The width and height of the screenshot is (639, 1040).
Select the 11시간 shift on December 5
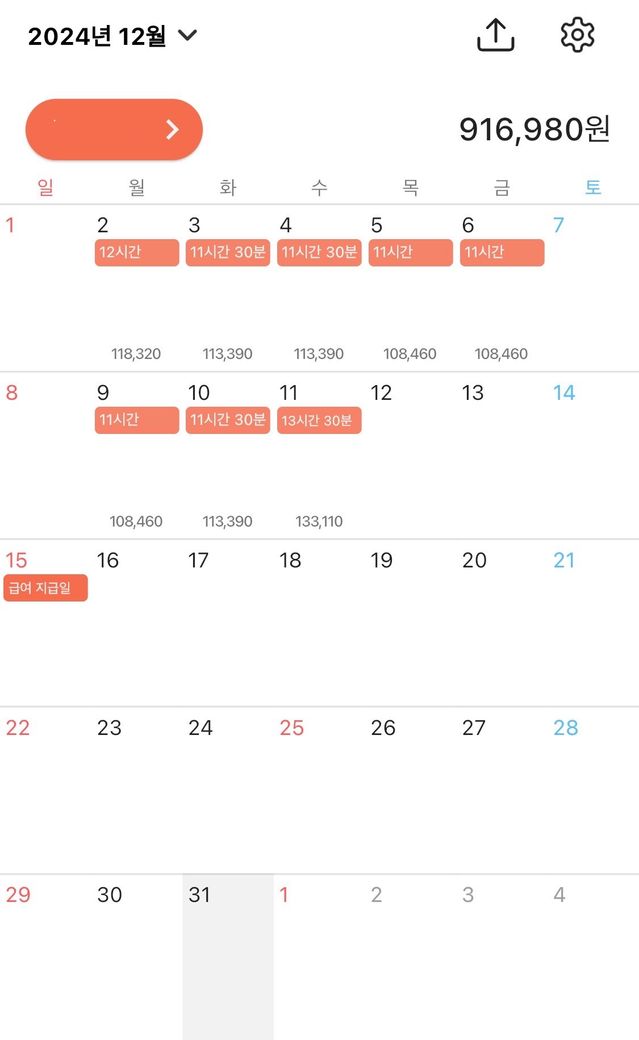coord(410,253)
